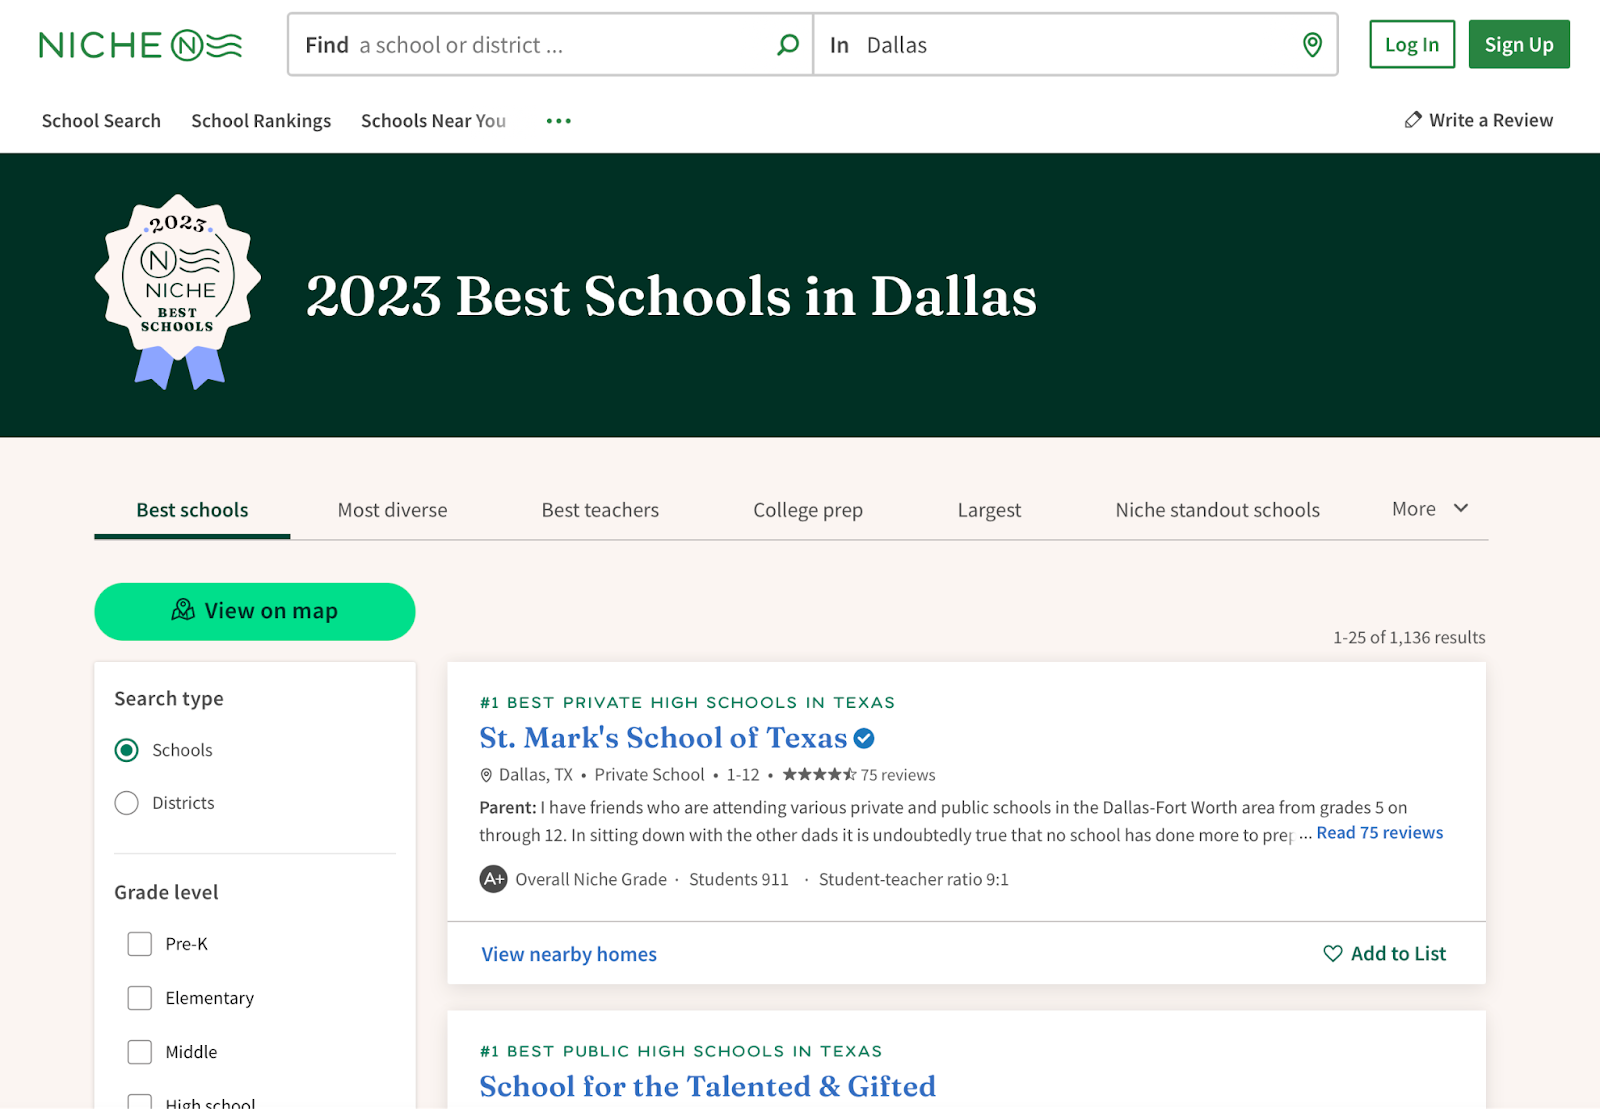The width and height of the screenshot is (1600, 1109).
Task: Check the Elementary grade level box
Action: (140, 998)
